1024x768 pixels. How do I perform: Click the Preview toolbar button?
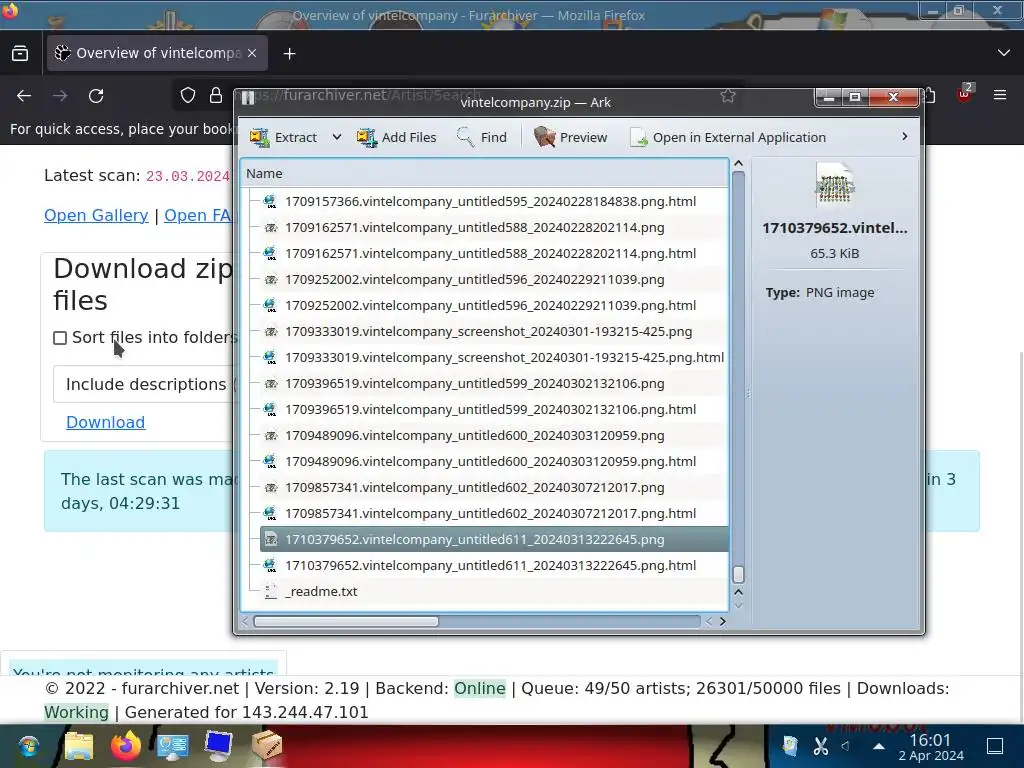(571, 137)
